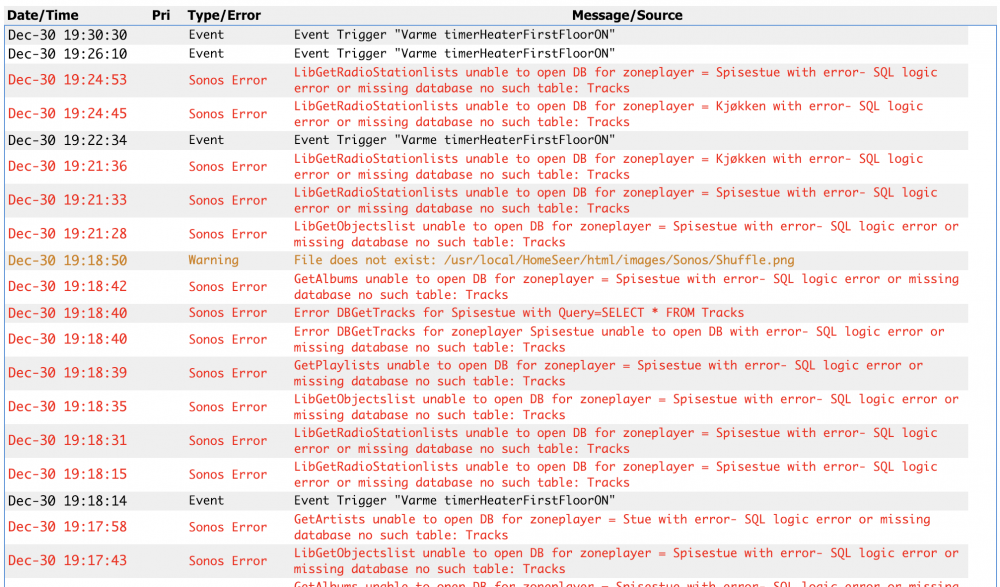Click the GetAlbums error message at 19:18:42
This screenshot has width=1000, height=587.
click(x=625, y=287)
